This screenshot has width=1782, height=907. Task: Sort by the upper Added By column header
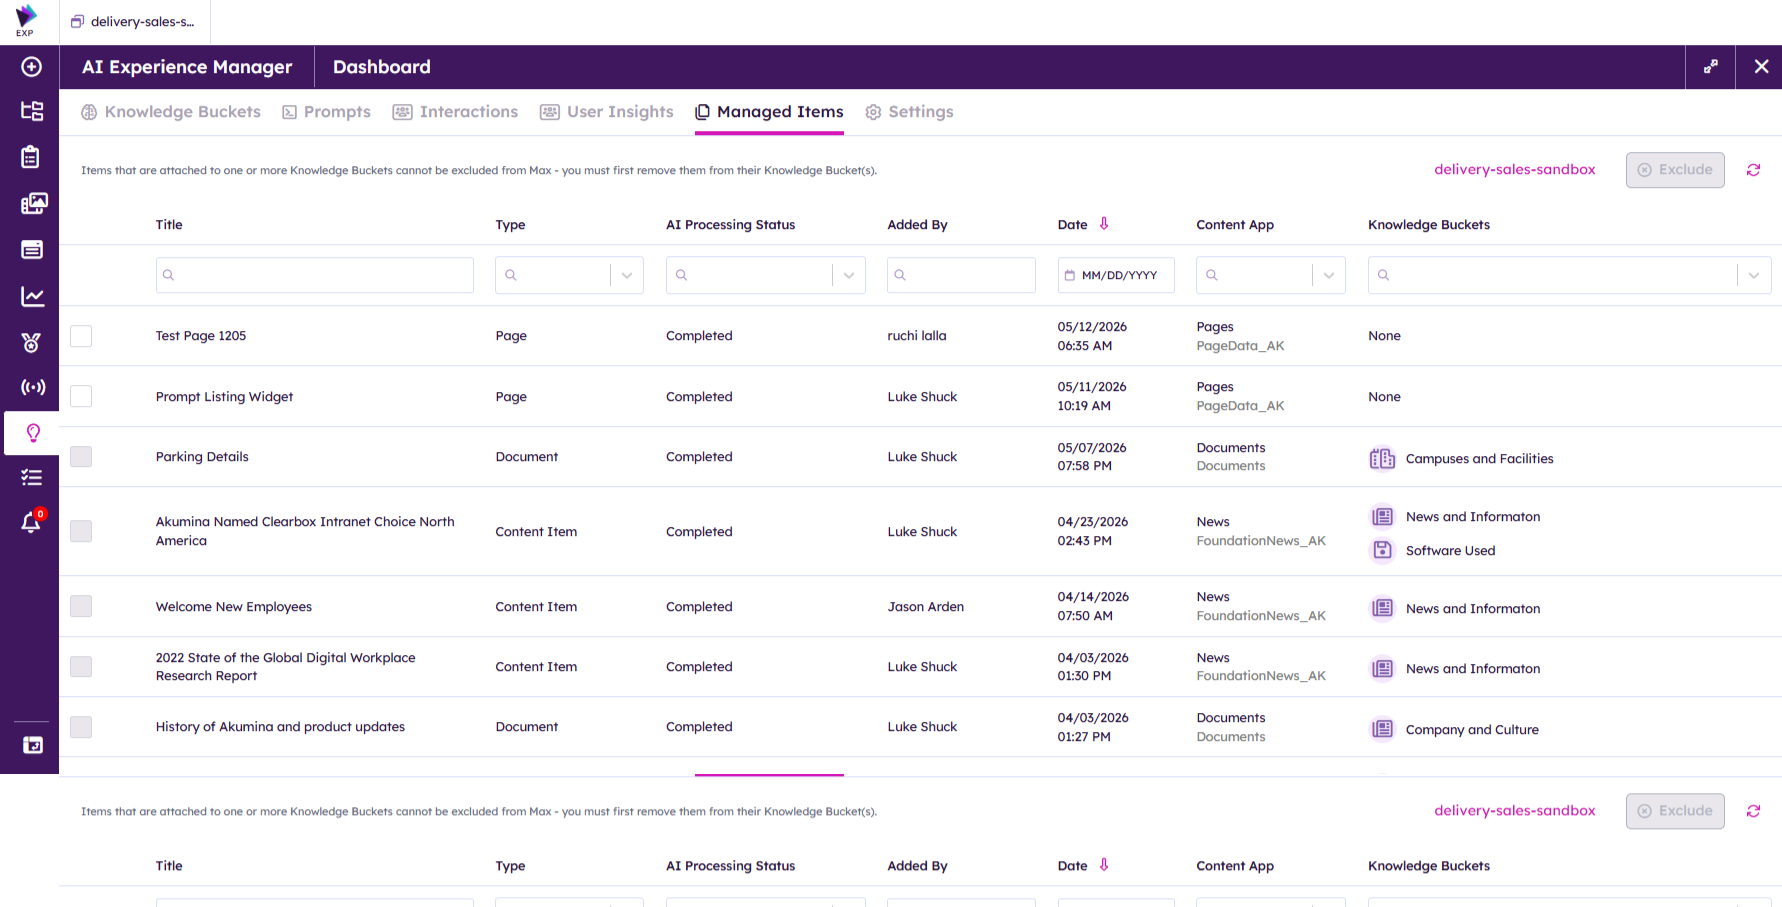pos(917,225)
